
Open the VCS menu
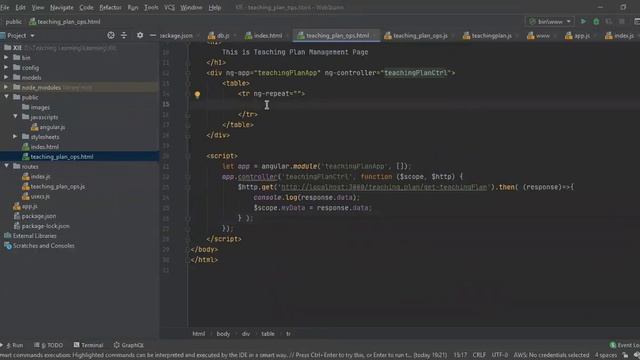point(169,7)
